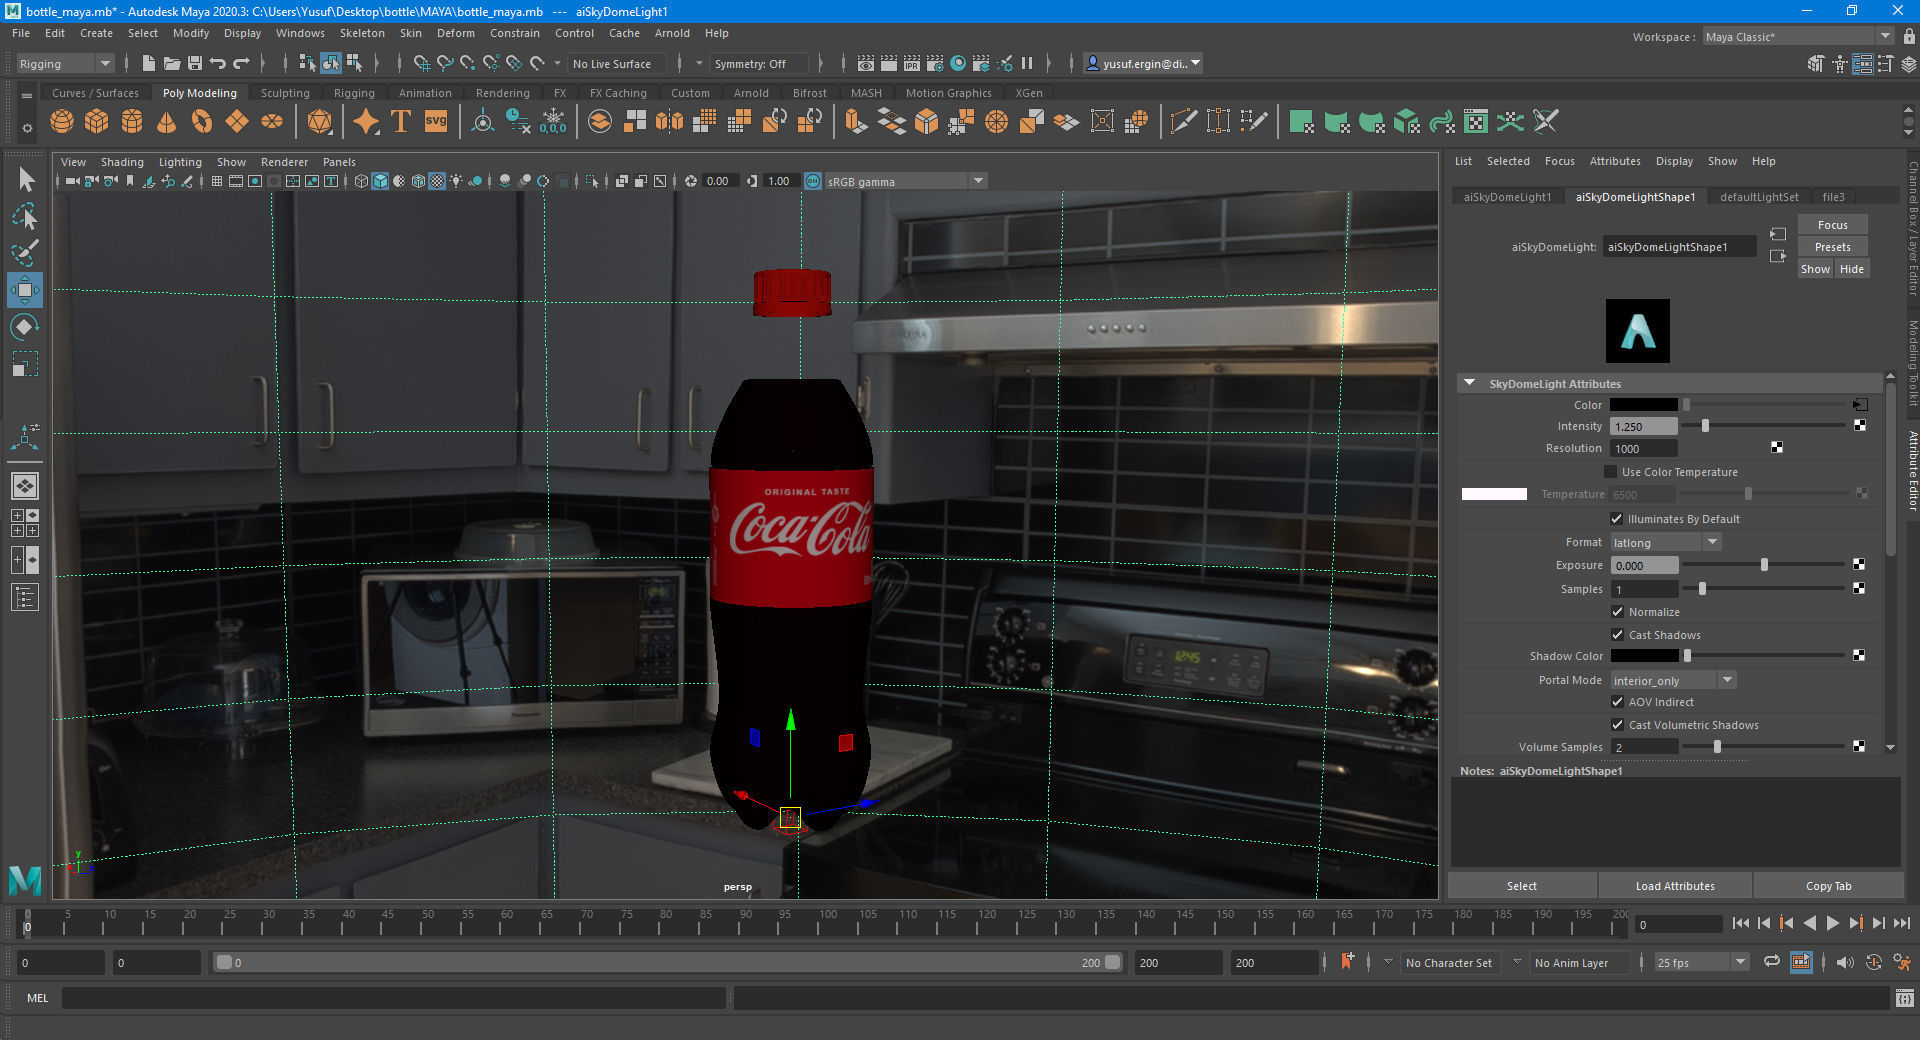Select the arrow Select tool in toolbox

coord(26,180)
